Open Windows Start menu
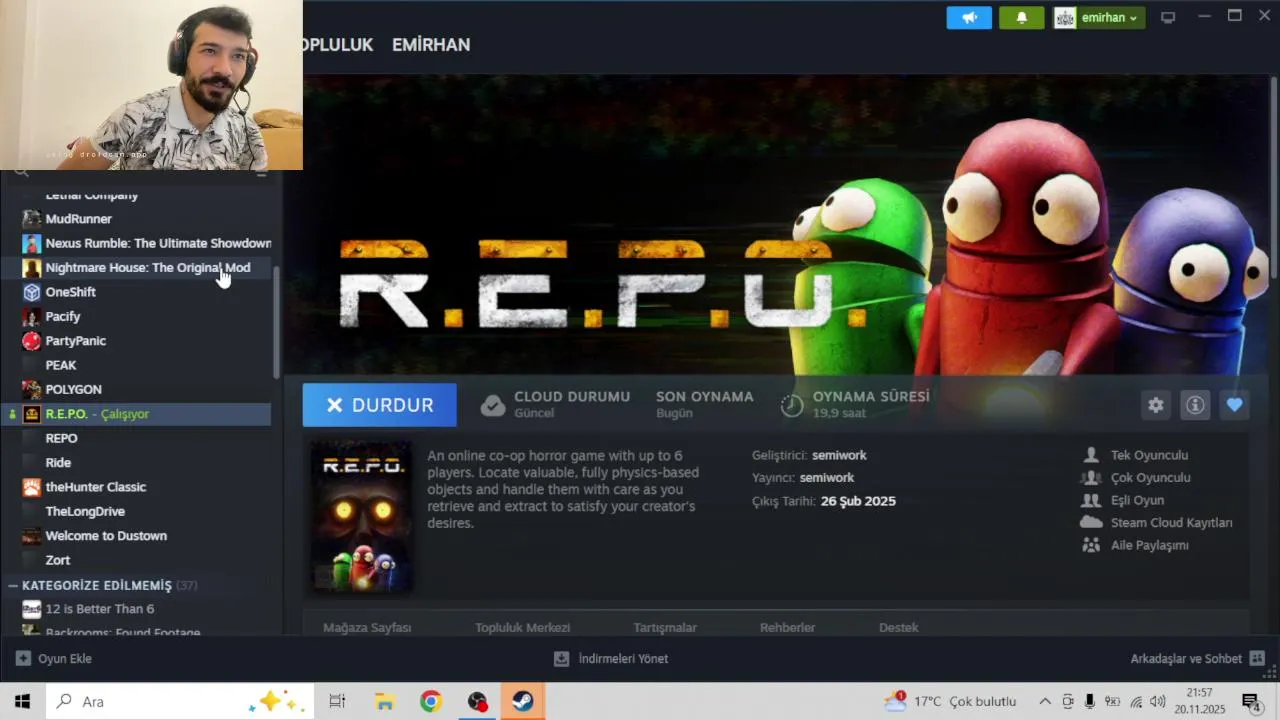 [x=22, y=701]
